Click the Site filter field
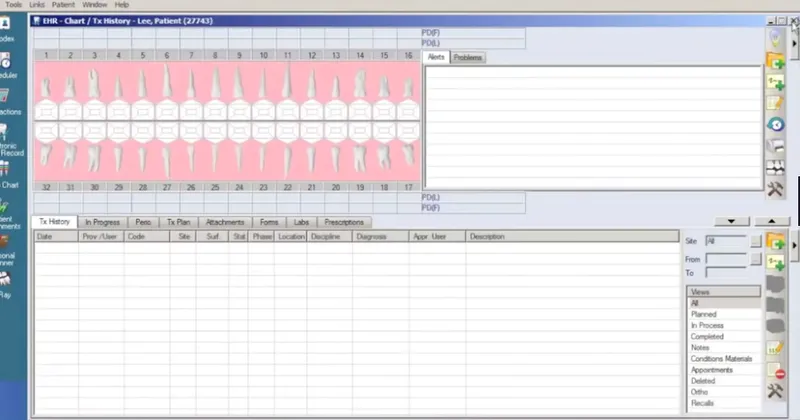 (x=727, y=241)
